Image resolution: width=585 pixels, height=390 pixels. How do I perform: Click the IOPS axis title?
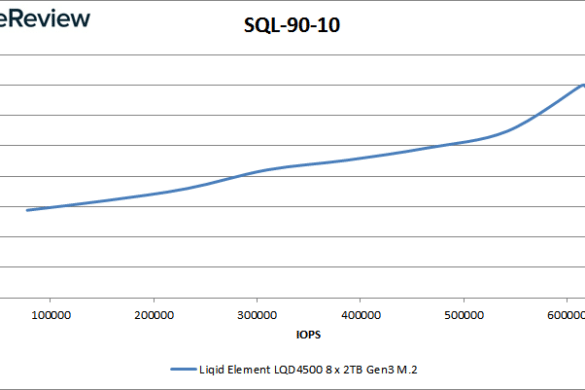[x=308, y=334]
